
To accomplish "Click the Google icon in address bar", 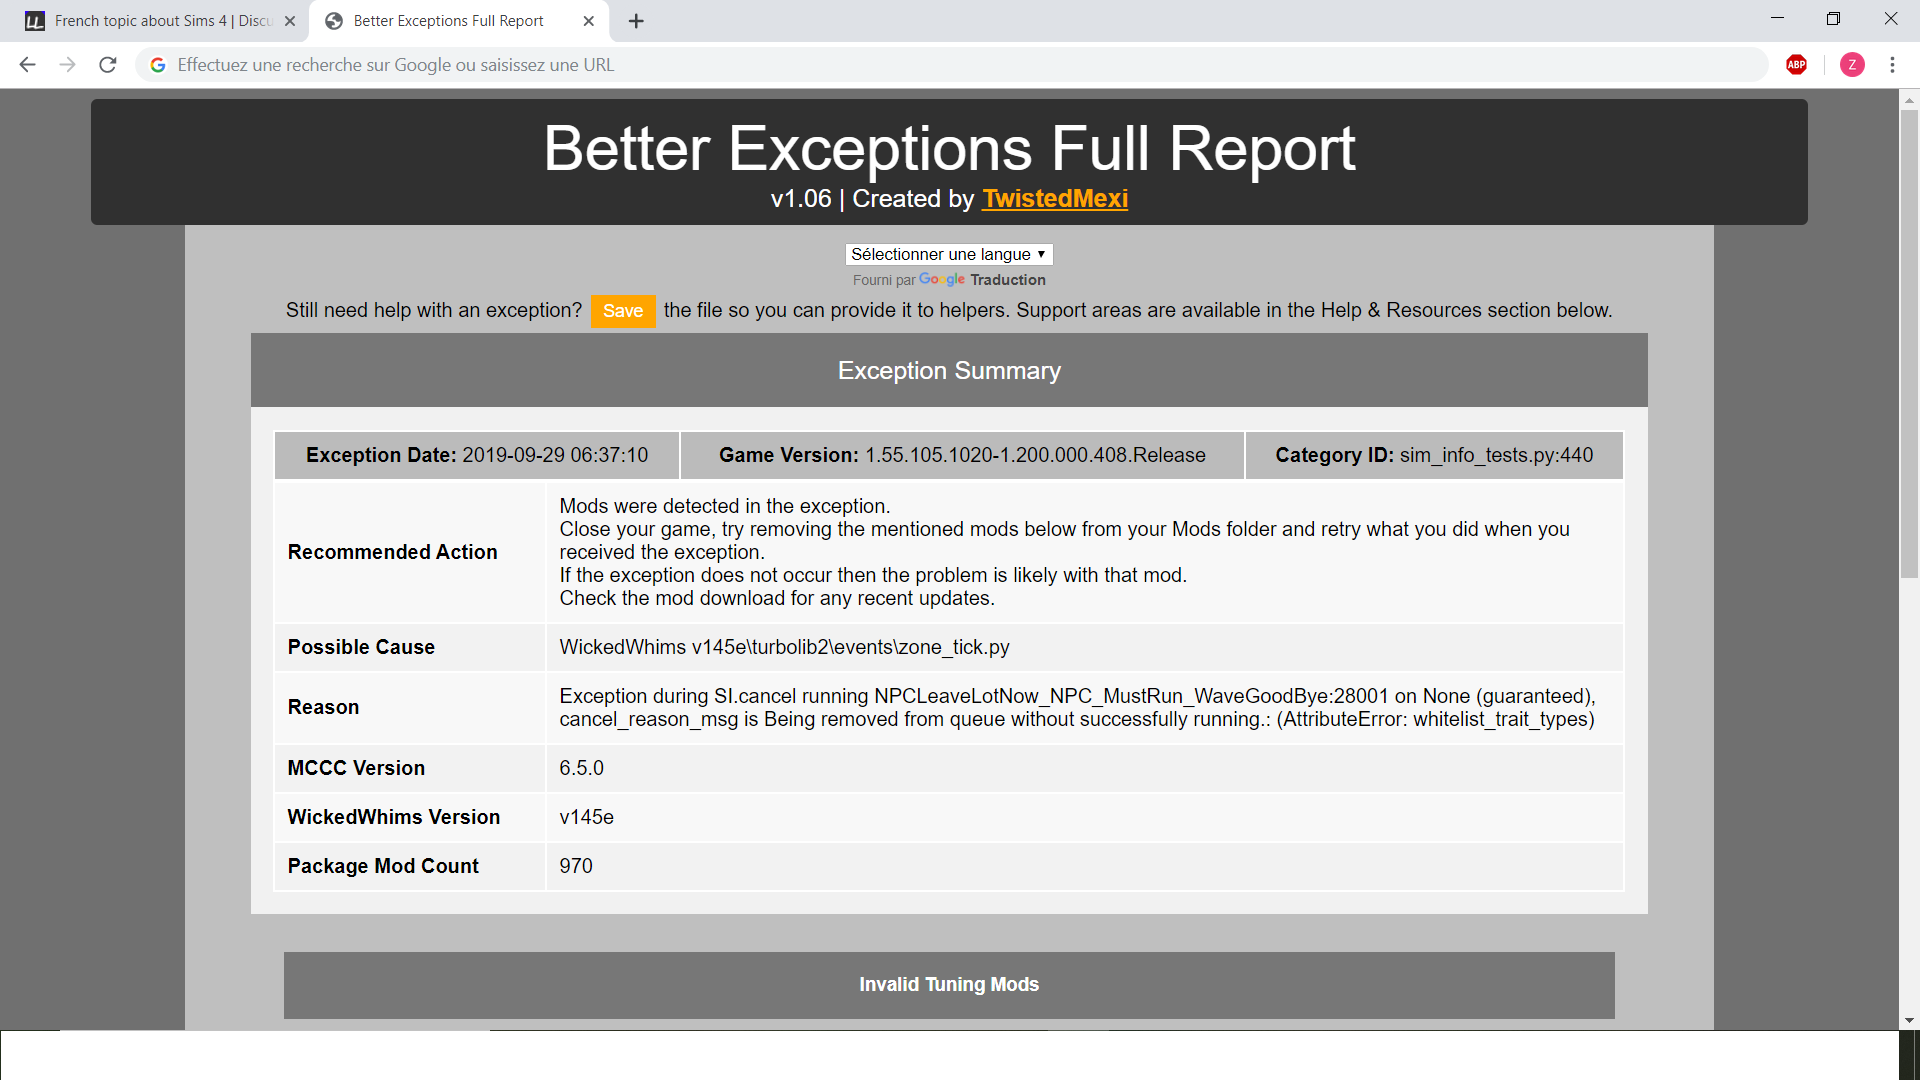I will pyautogui.click(x=158, y=65).
